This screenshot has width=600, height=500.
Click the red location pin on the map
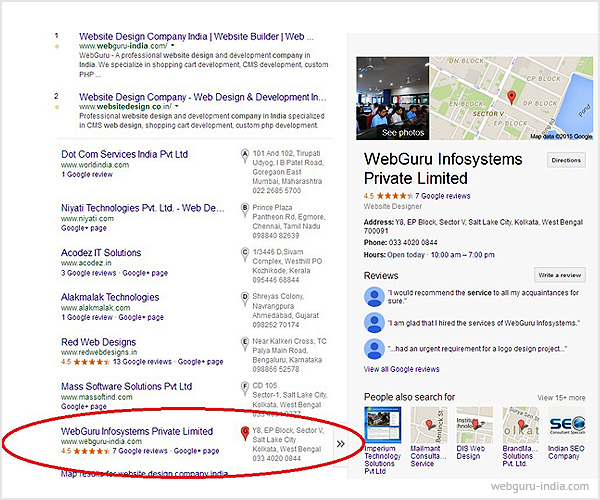(511, 97)
